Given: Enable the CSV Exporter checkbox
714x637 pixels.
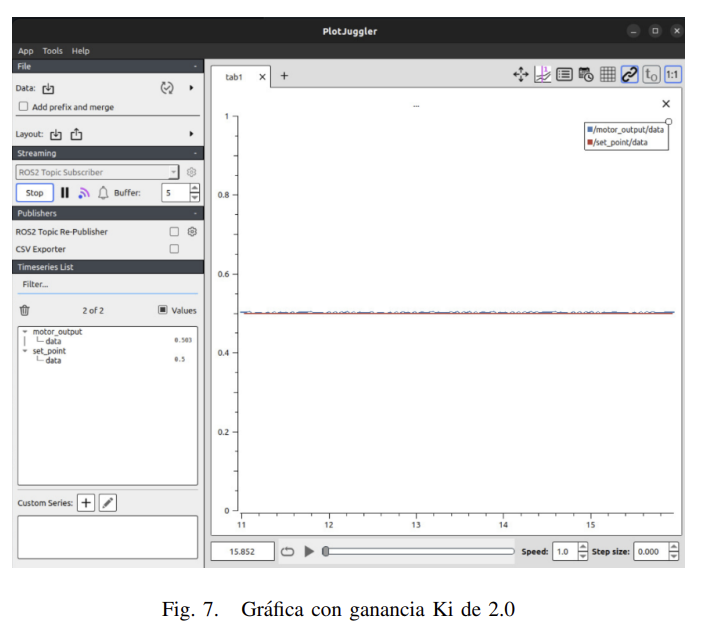Looking at the screenshot, I should (x=174, y=249).
